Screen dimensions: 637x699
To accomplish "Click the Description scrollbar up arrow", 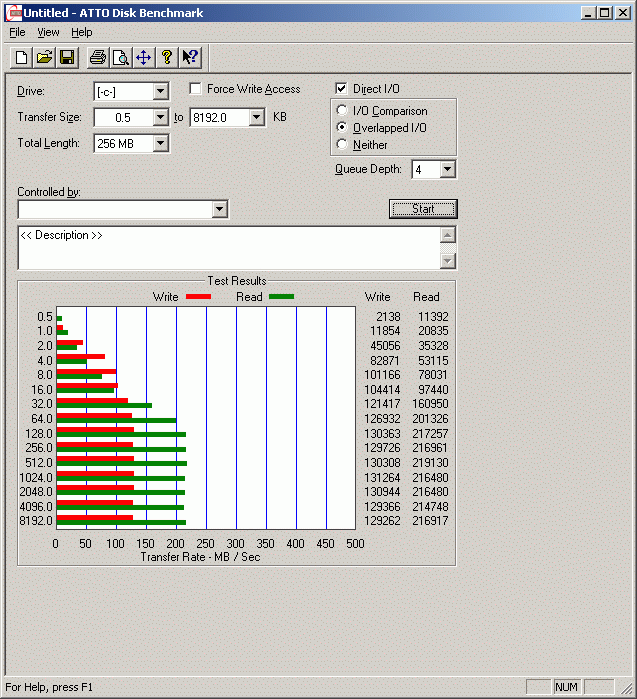I will tap(448, 235).
